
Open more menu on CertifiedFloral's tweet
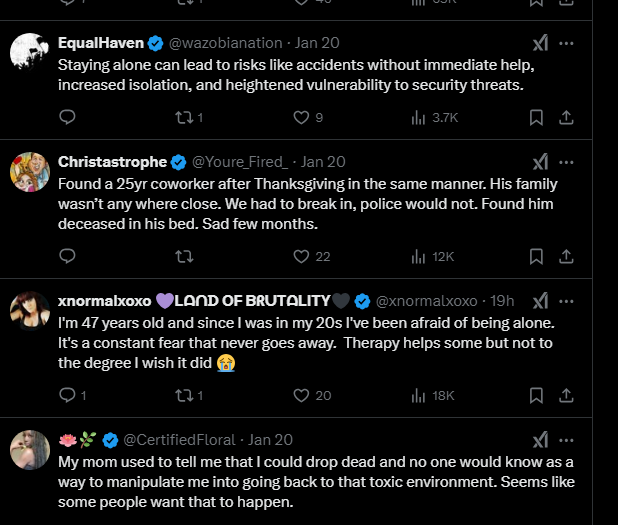[x=567, y=439]
